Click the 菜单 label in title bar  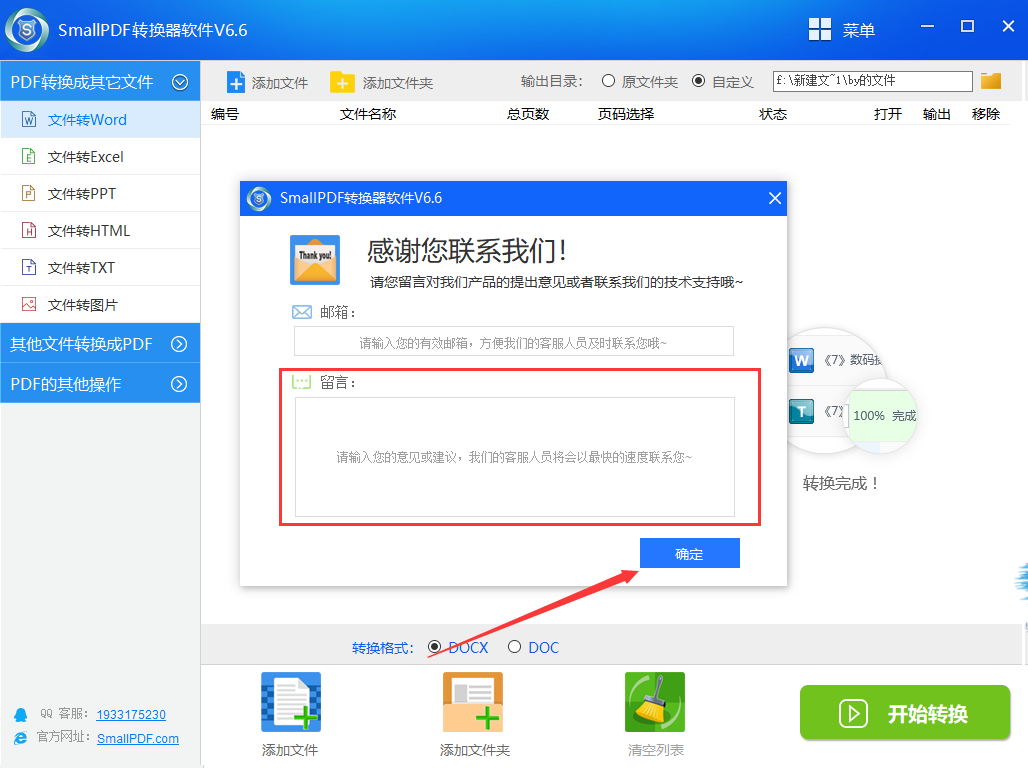point(859,30)
